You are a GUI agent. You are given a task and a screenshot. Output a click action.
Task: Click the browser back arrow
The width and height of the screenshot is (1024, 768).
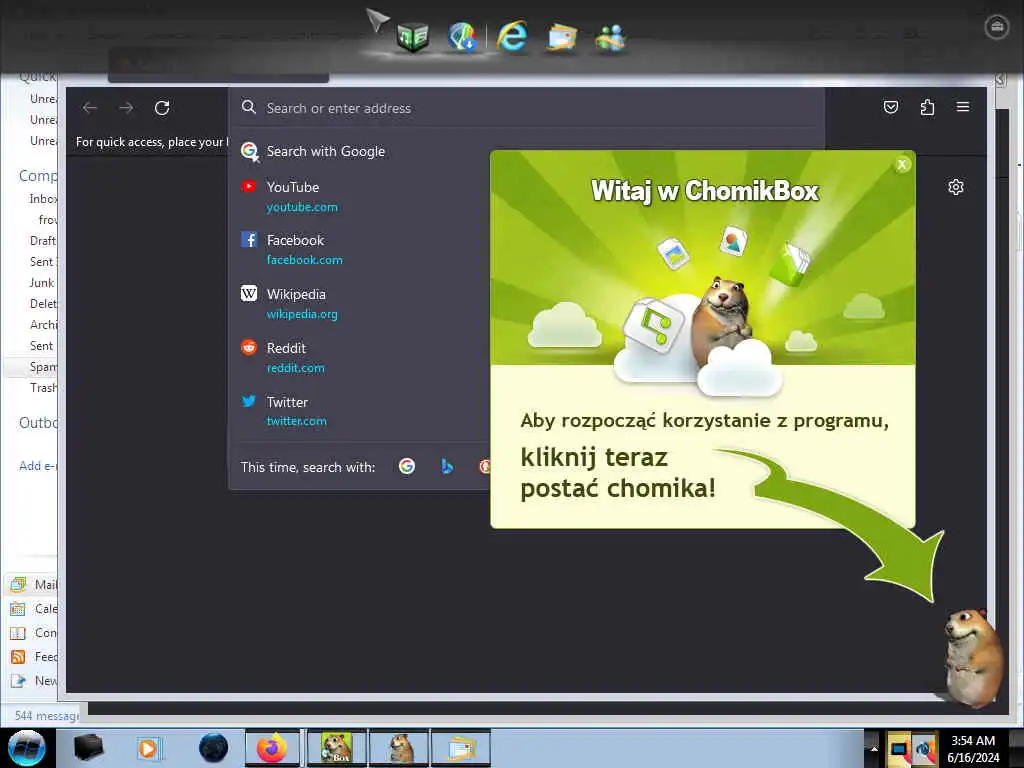(x=90, y=108)
